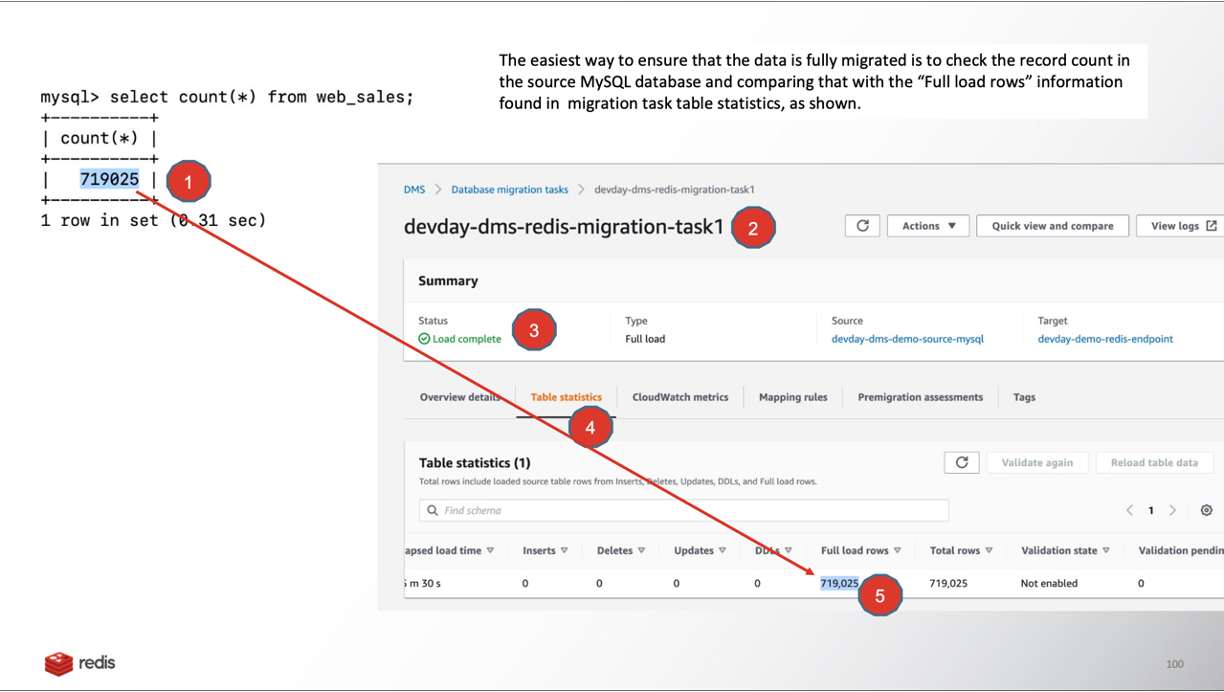The height and width of the screenshot is (692, 1224).
Task: Click the 719025 count result in MySQL output
Action: 109,179
